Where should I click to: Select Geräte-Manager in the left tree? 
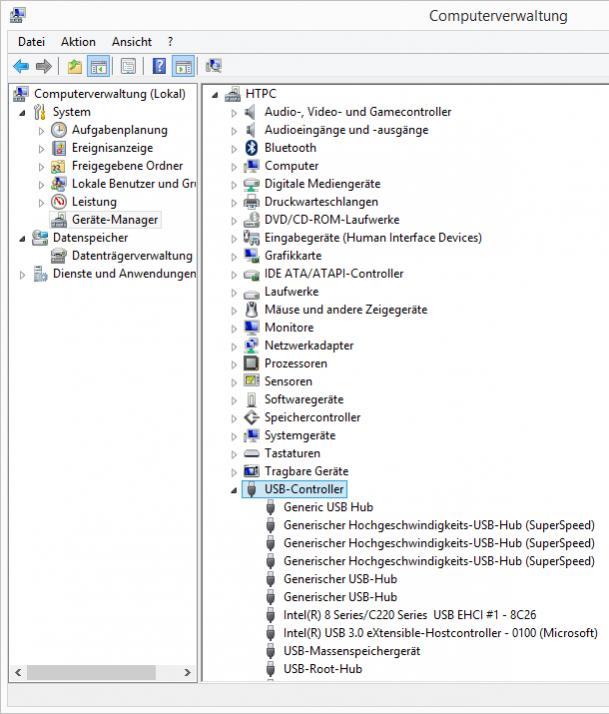115,220
